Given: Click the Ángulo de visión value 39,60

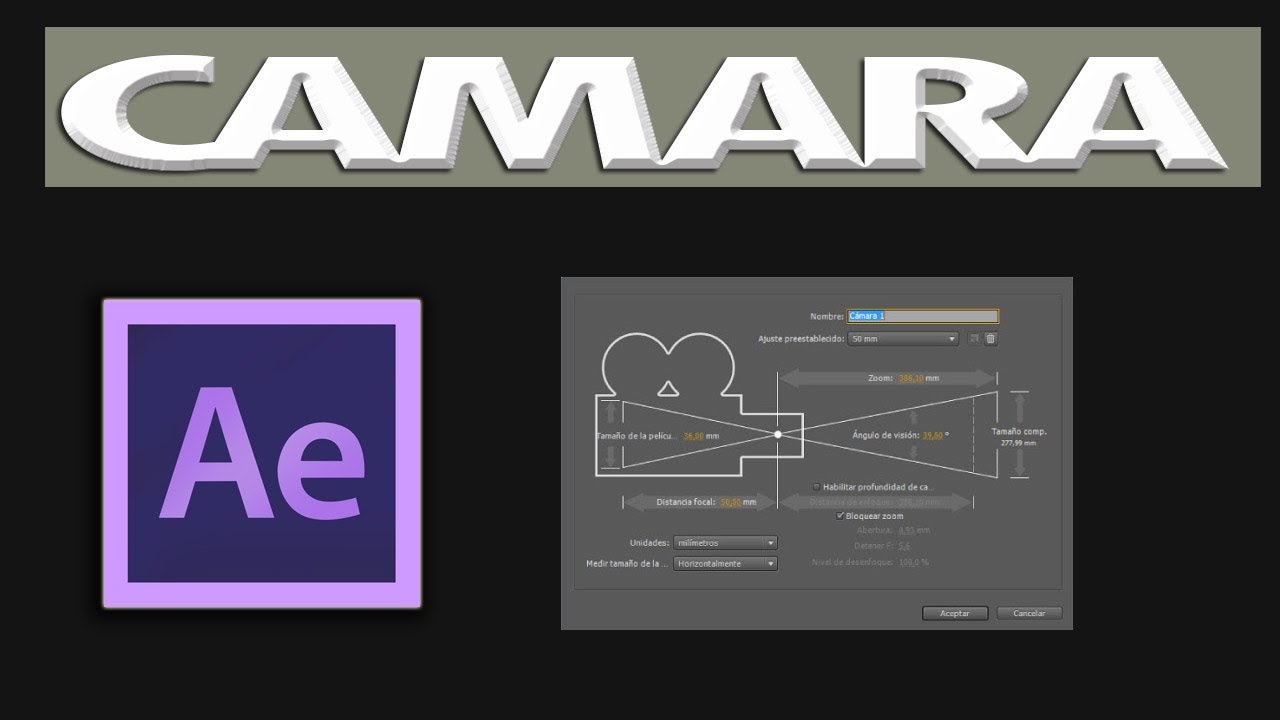Looking at the screenshot, I should click(x=932, y=435).
